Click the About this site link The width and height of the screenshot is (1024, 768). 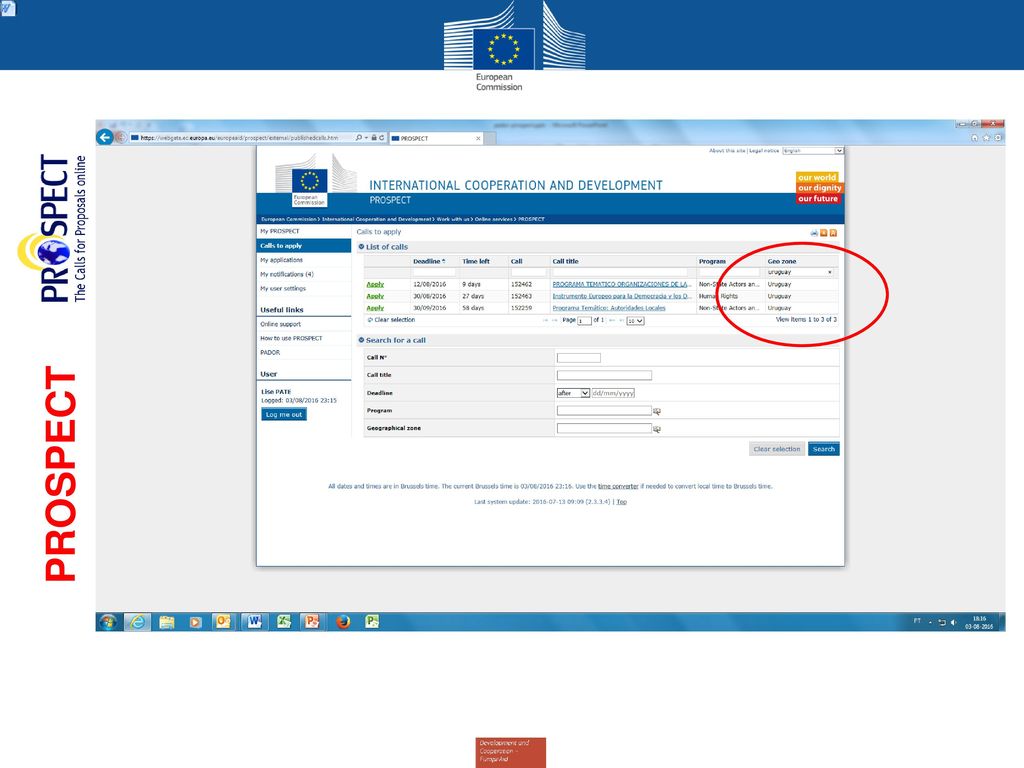coord(728,151)
